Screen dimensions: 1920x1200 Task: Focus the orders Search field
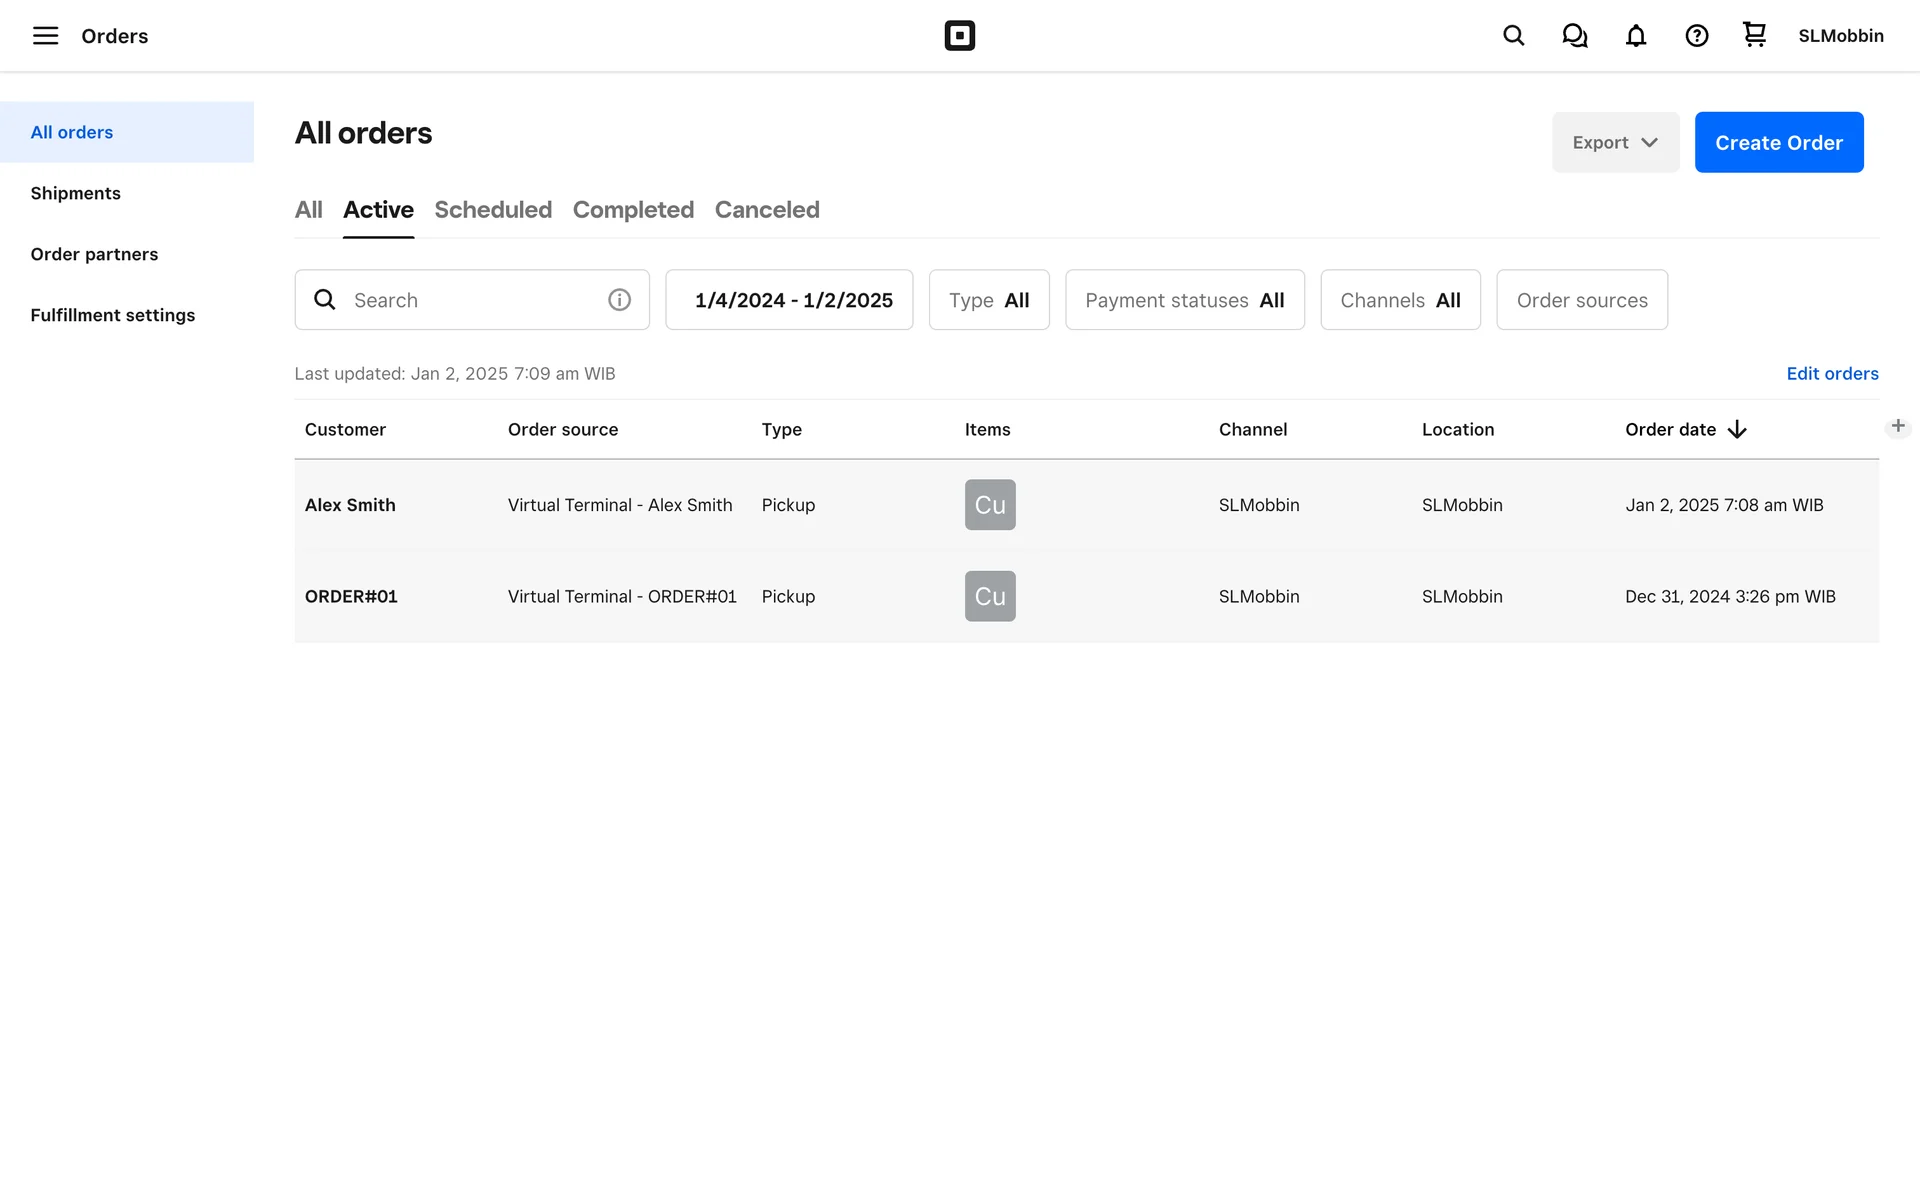(470, 300)
